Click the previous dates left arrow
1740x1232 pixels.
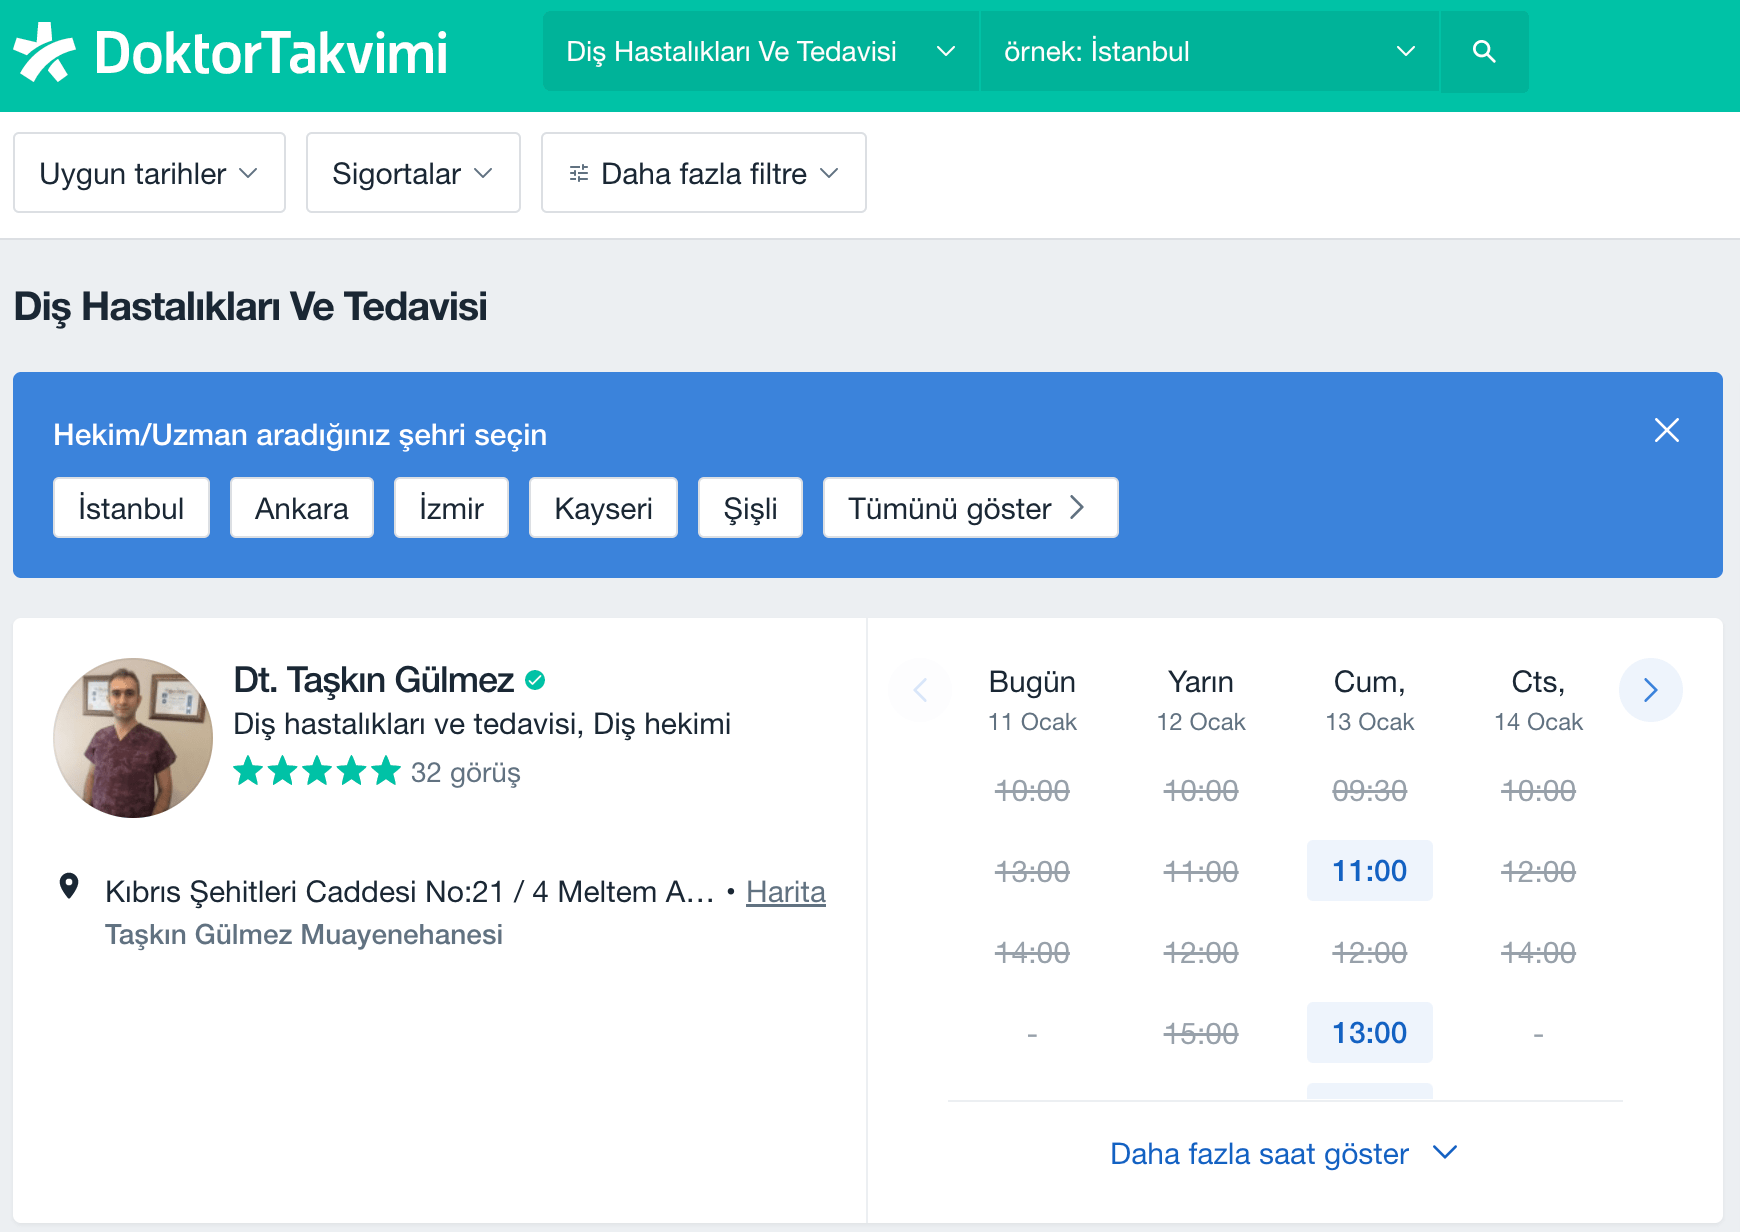click(920, 690)
